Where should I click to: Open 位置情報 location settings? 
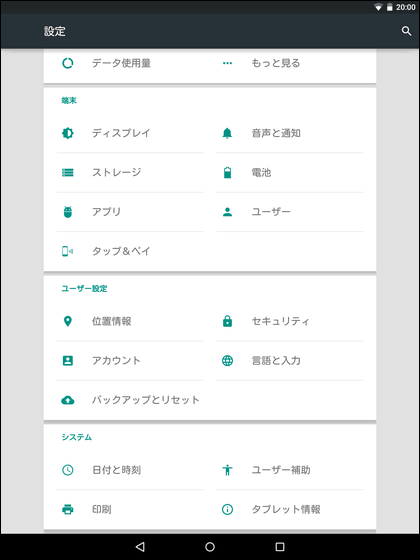130,321
